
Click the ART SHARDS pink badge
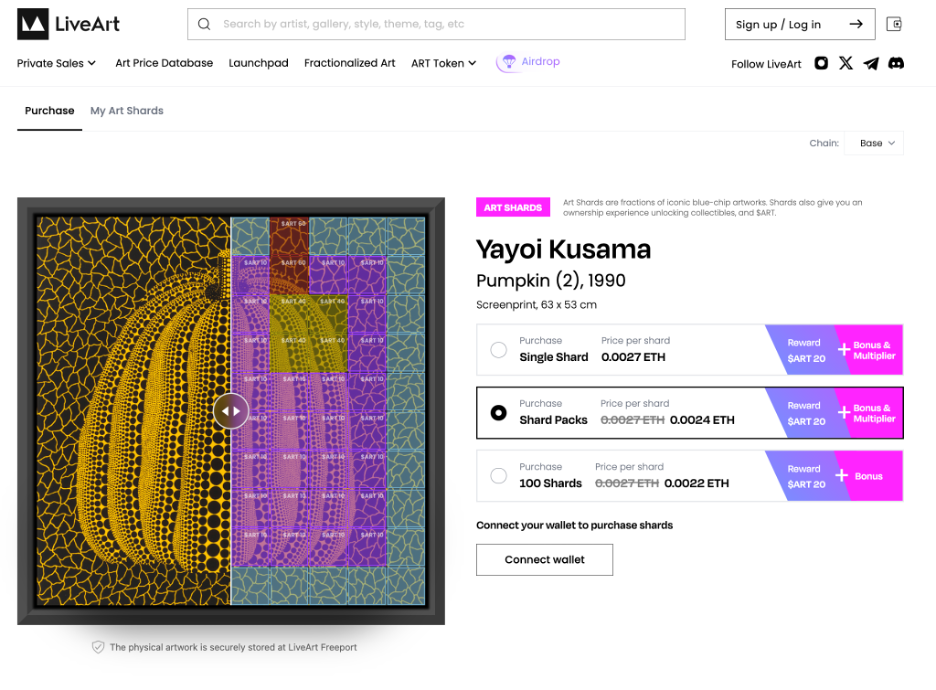pos(513,207)
